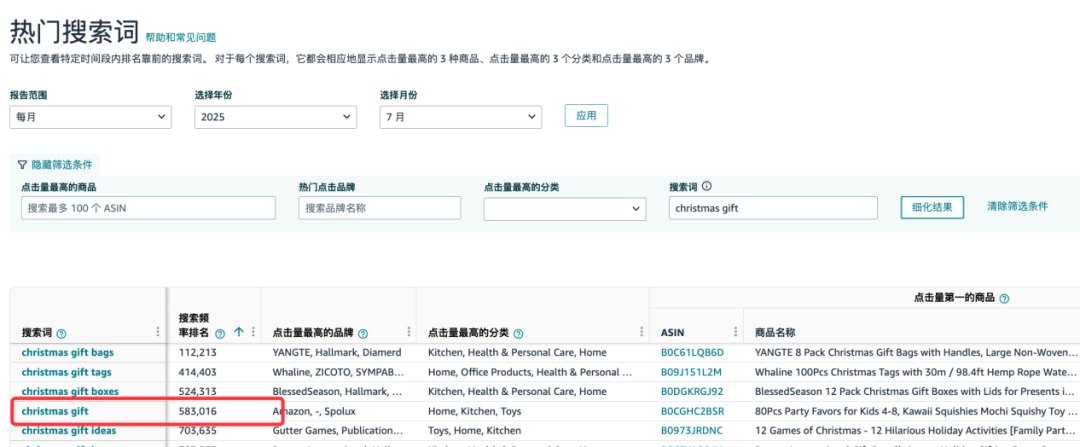Click brand cell Gutter Games, Publication…
This screenshot has height=447, width=1080.
(x=338, y=430)
